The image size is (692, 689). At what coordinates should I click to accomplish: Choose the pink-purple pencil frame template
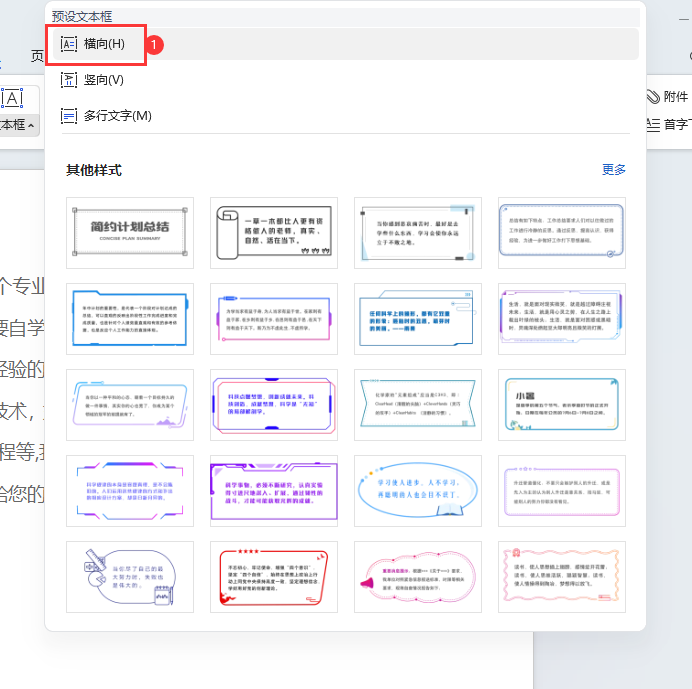[x=274, y=319]
